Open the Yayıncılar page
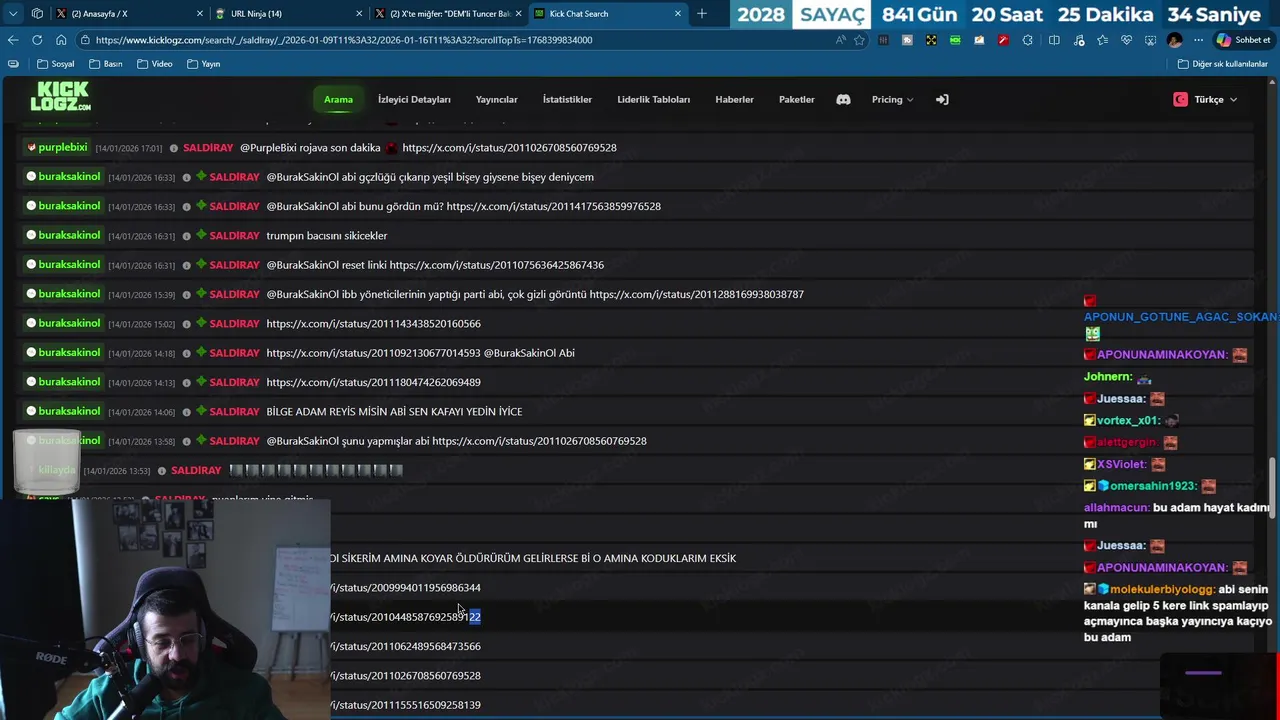This screenshot has height=720, width=1280. (x=496, y=99)
